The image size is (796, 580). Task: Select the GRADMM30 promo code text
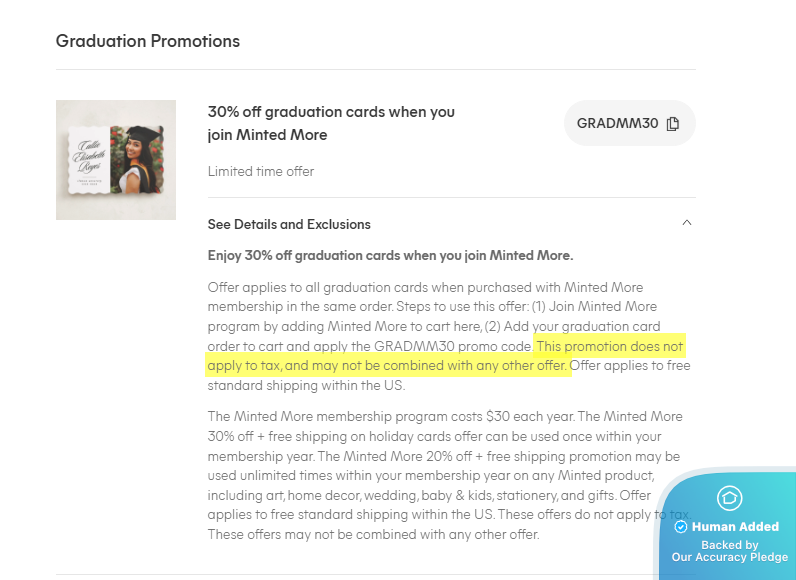pyautogui.click(x=617, y=124)
